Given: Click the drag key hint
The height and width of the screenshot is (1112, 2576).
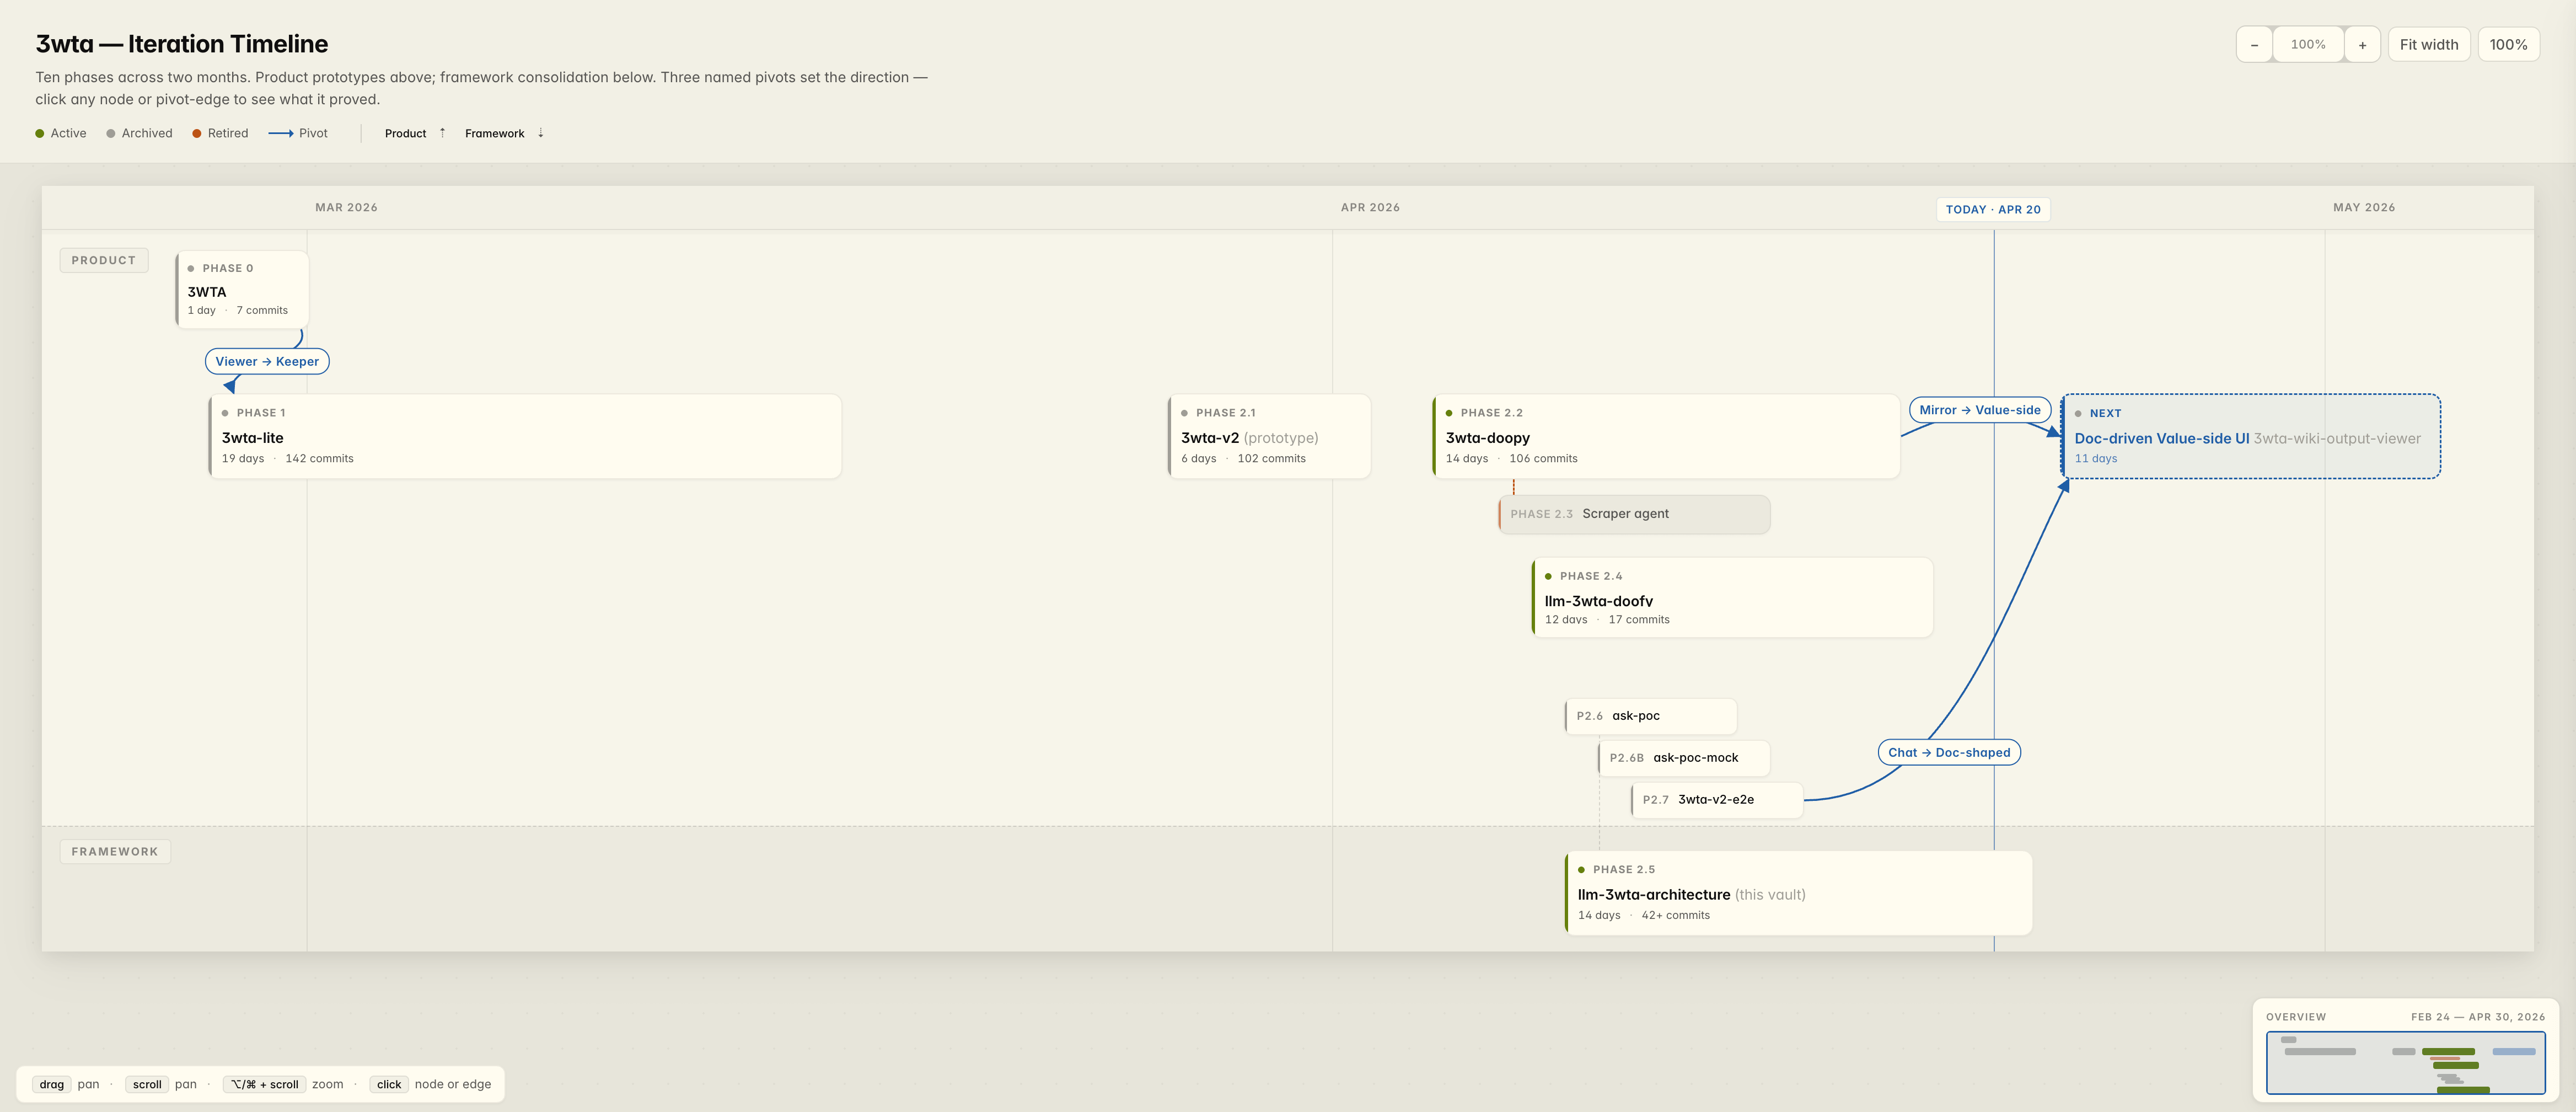Looking at the screenshot, I should (52, 1084).
